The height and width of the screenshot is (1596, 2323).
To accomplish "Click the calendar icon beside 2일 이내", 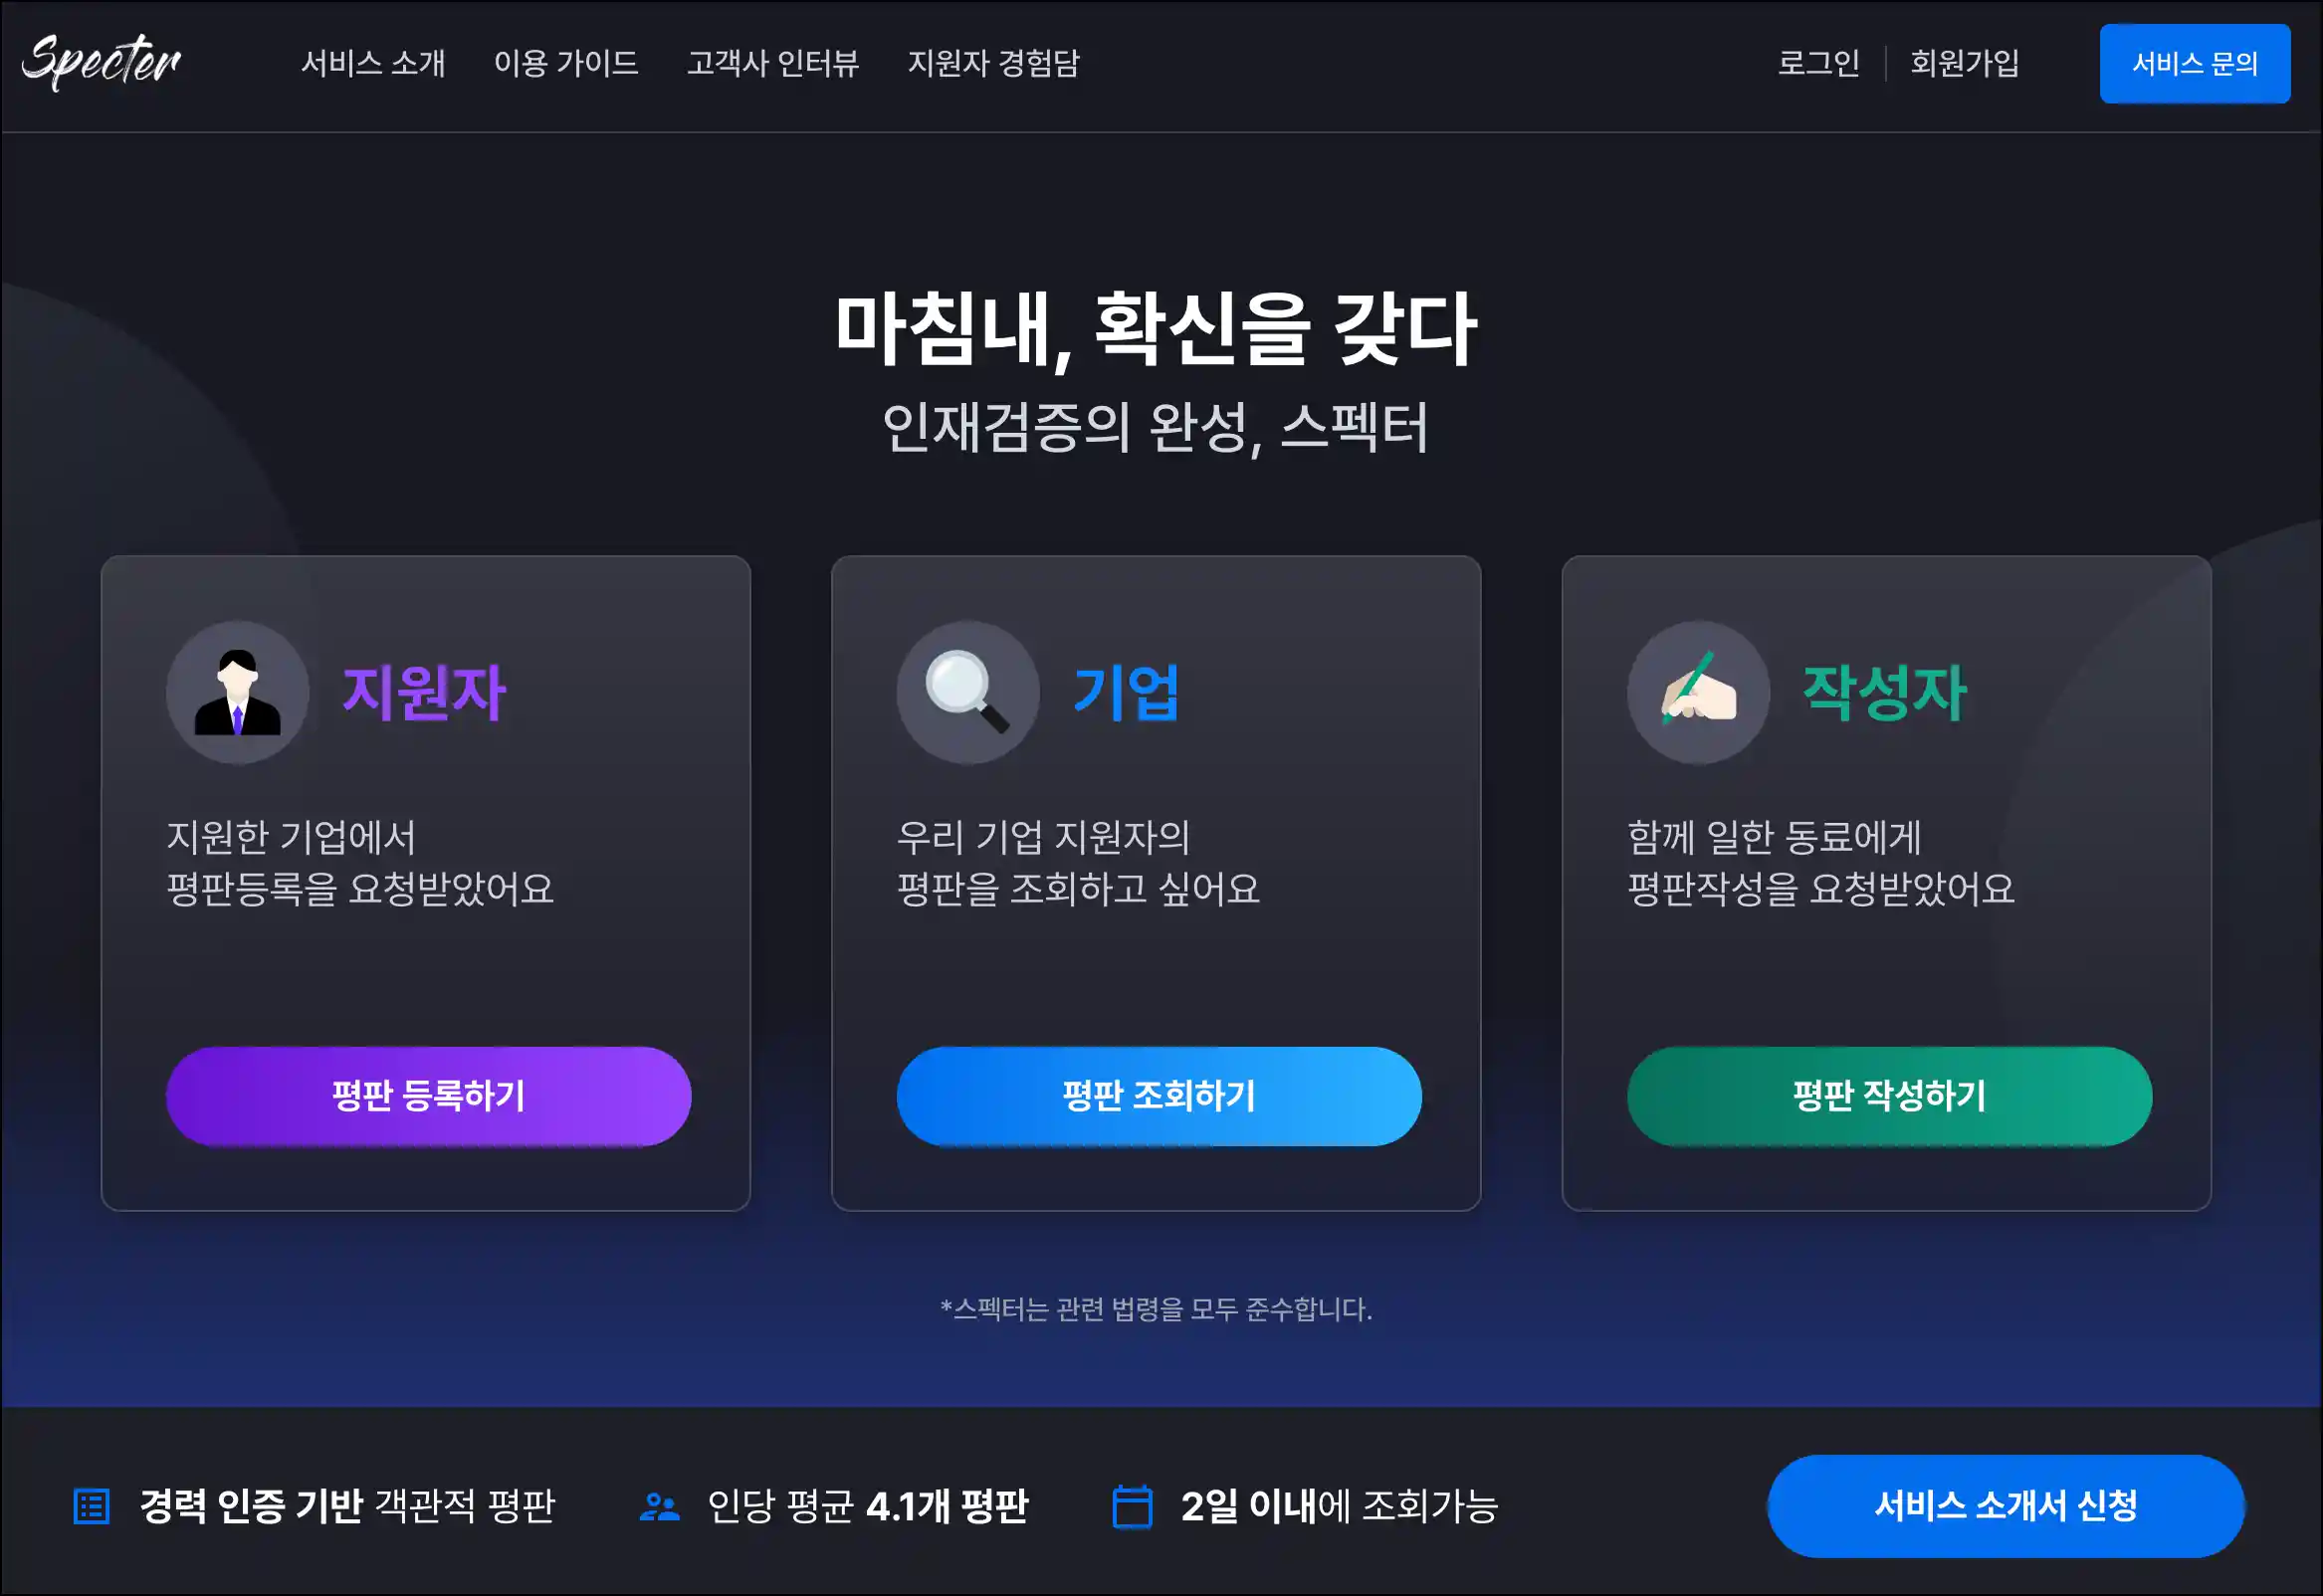I will tap(1132, 1506).
